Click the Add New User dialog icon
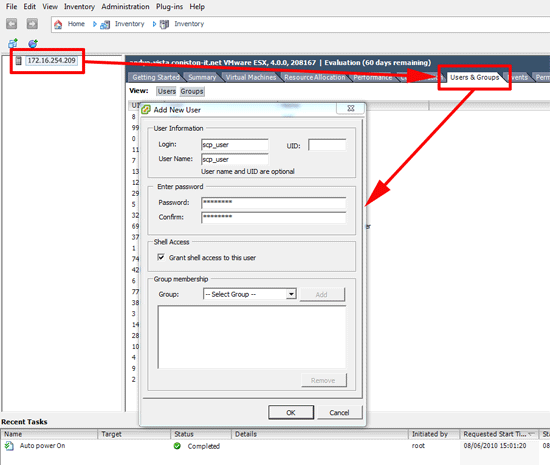The height and width of the screenshot is (465, 550). point(146,110)
